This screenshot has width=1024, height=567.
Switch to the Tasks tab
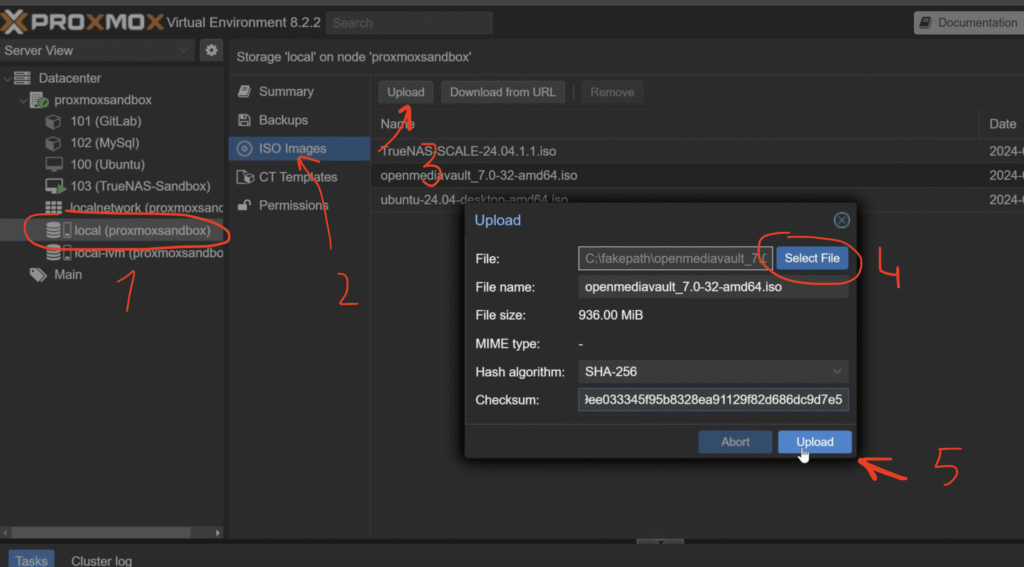pos(31,560)
